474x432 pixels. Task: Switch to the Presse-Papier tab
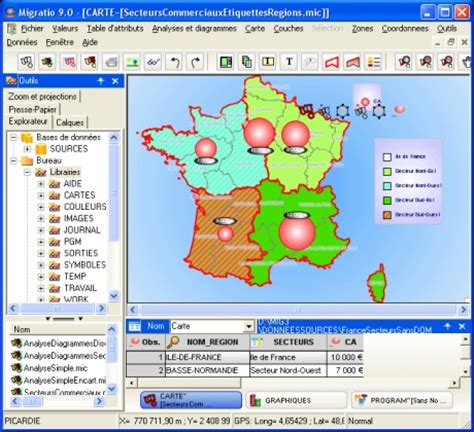point(33,109)
